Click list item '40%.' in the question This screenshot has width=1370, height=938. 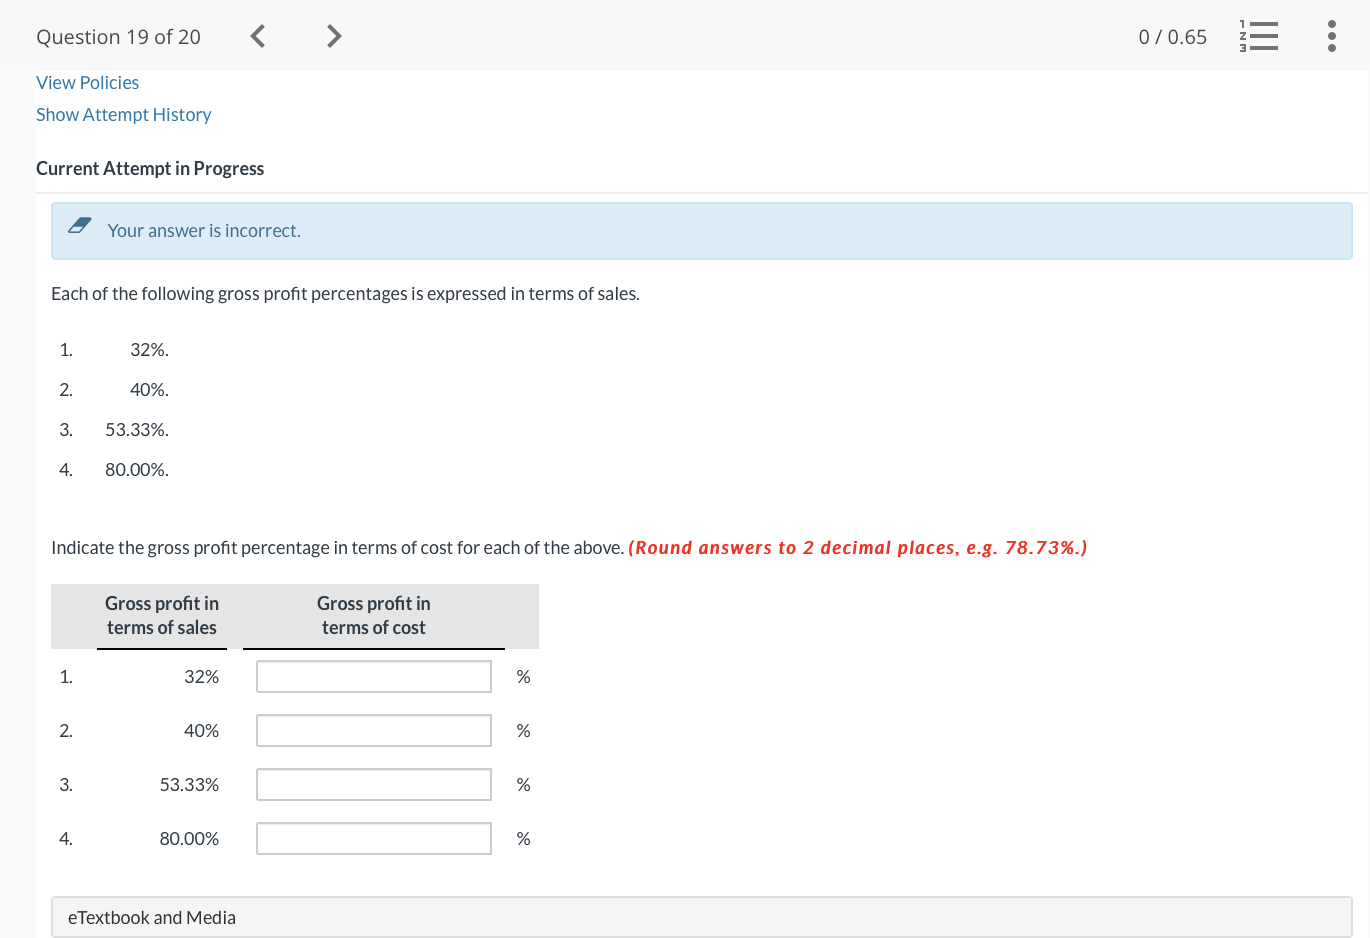coord(149,390)
